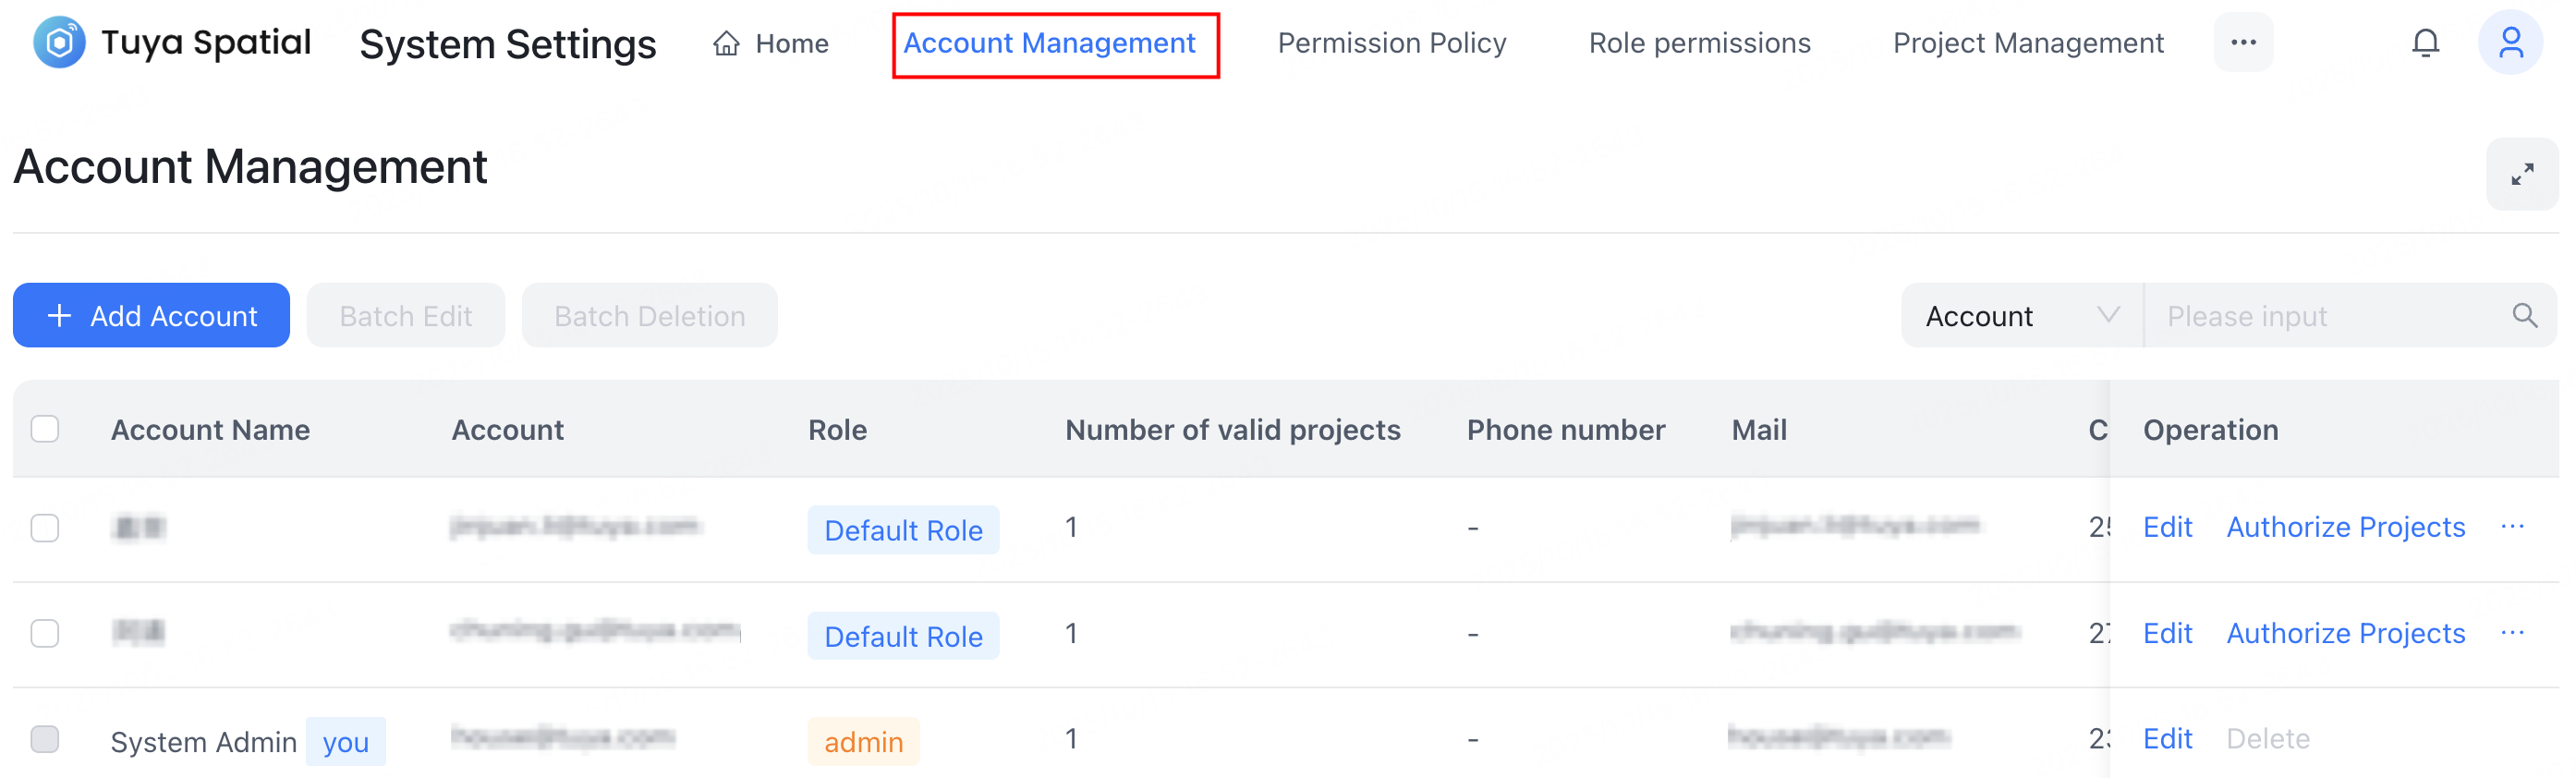Image resolution: width=2576 pixels, height=778 pixels.
Task: Open the Project Management tab
Action: pos(2027,44)
